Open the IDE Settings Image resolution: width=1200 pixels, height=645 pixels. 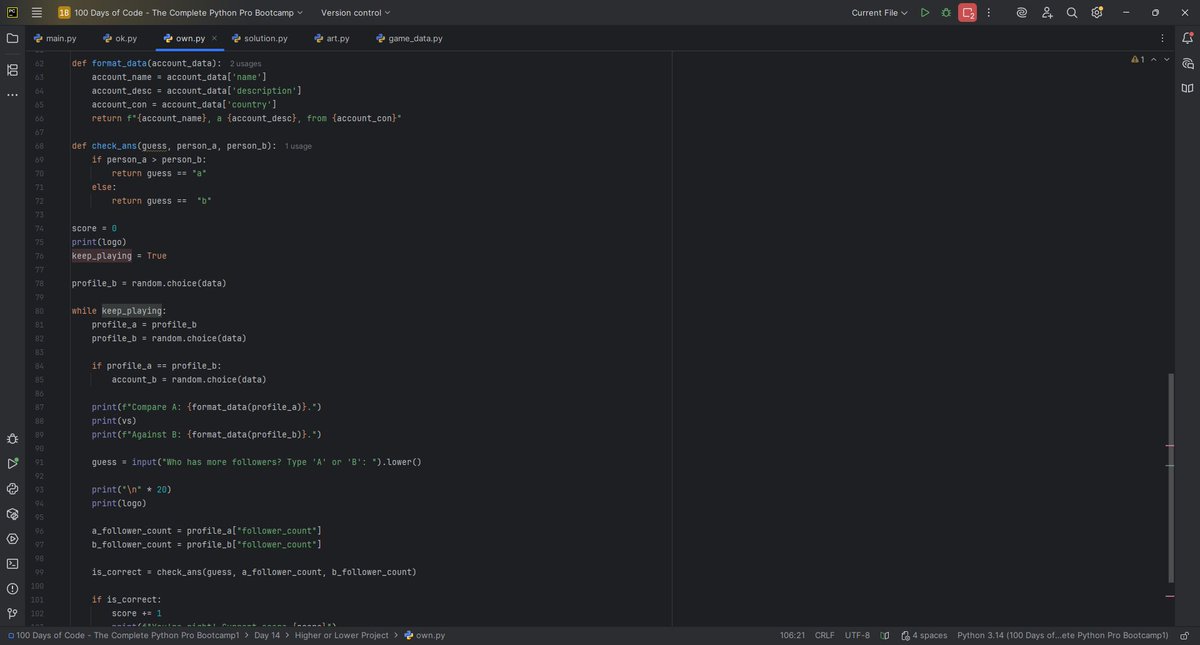click(1097, 12)
